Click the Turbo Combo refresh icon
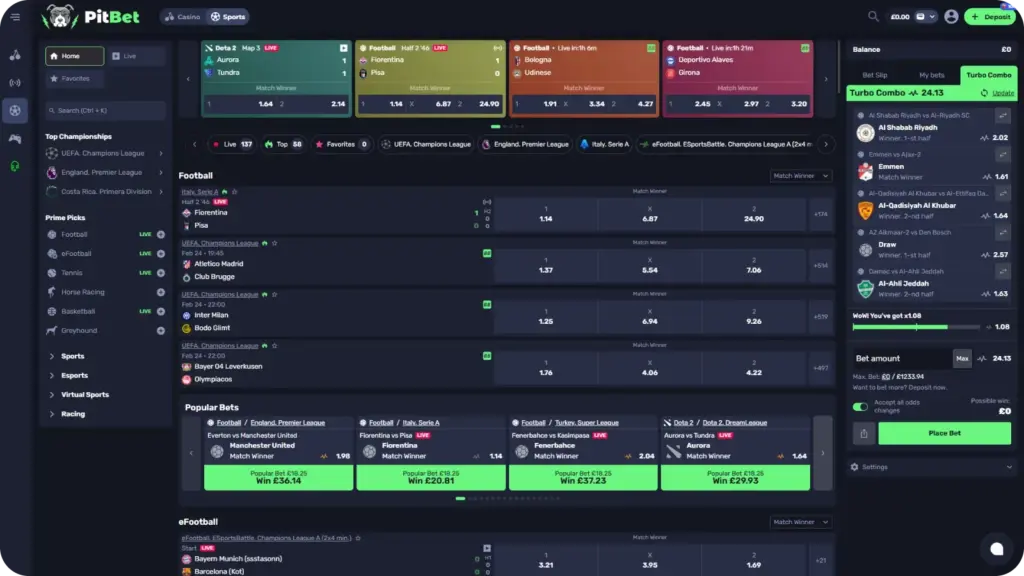Image resolution: width=1024 pixels, height=576 pixels. pos(984,93)
